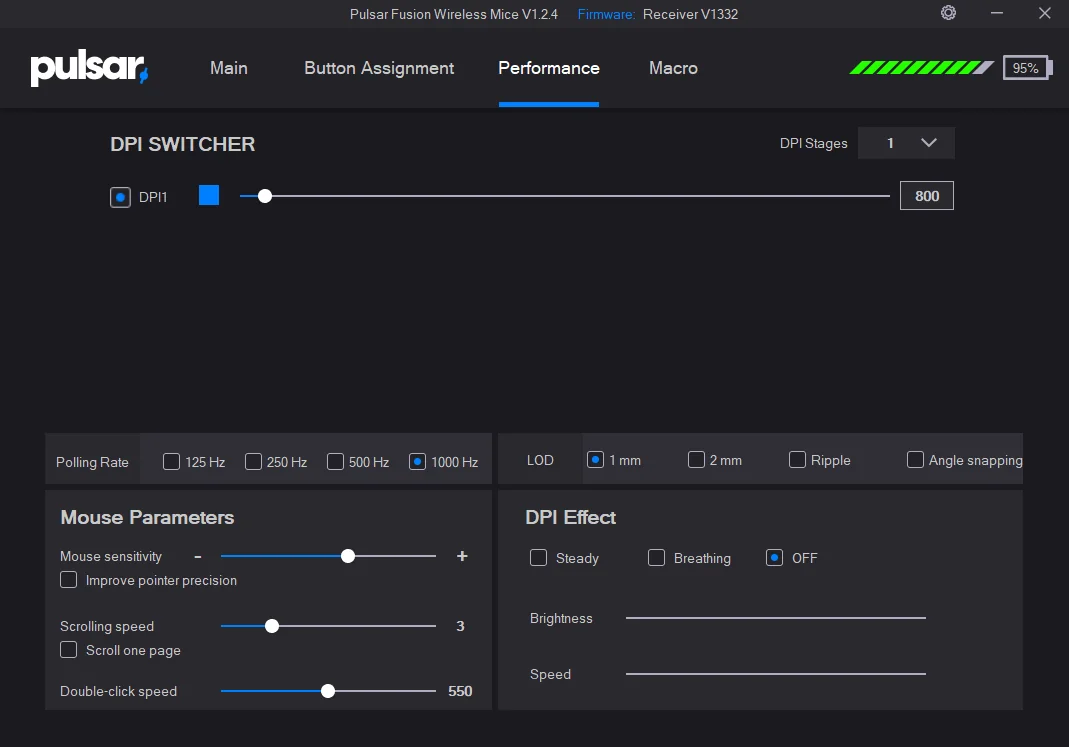The image size is (1069, 747).
Task: Select 2 mm lift-off distance
Action: [696, 459]
